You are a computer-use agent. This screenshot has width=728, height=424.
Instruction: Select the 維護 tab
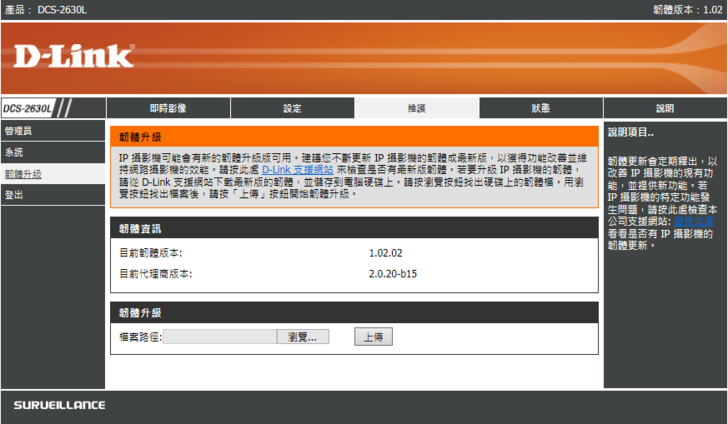tap(417, 108)
